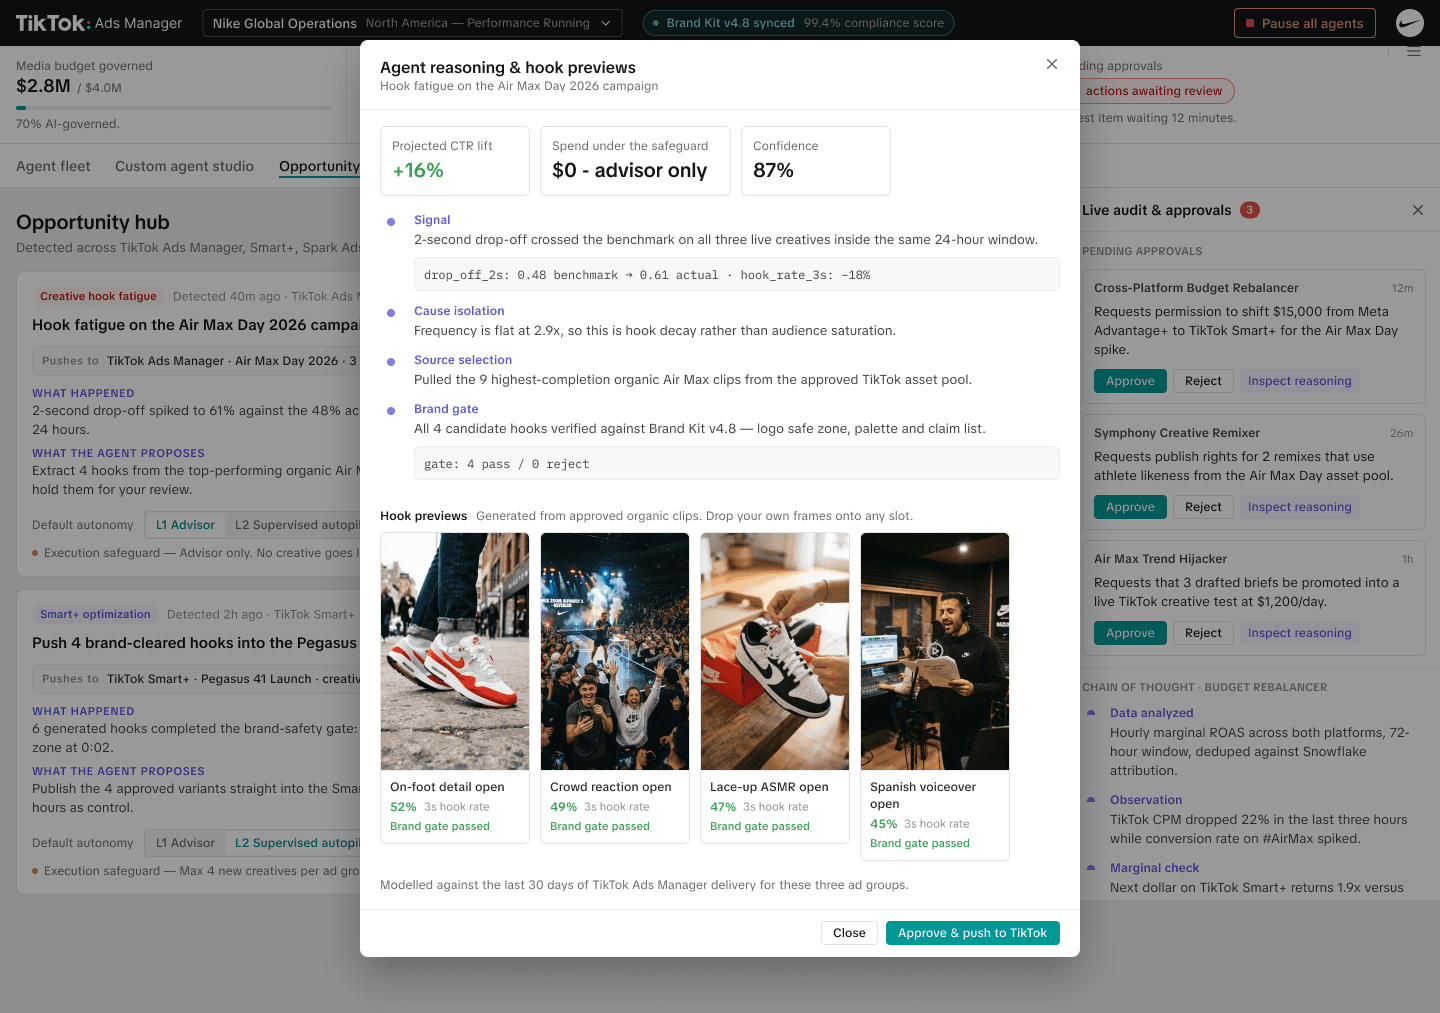Click the Nike swoosh avatar icon
The width and height of the screenshot is (1440, 1013).
pos(1410,23)
